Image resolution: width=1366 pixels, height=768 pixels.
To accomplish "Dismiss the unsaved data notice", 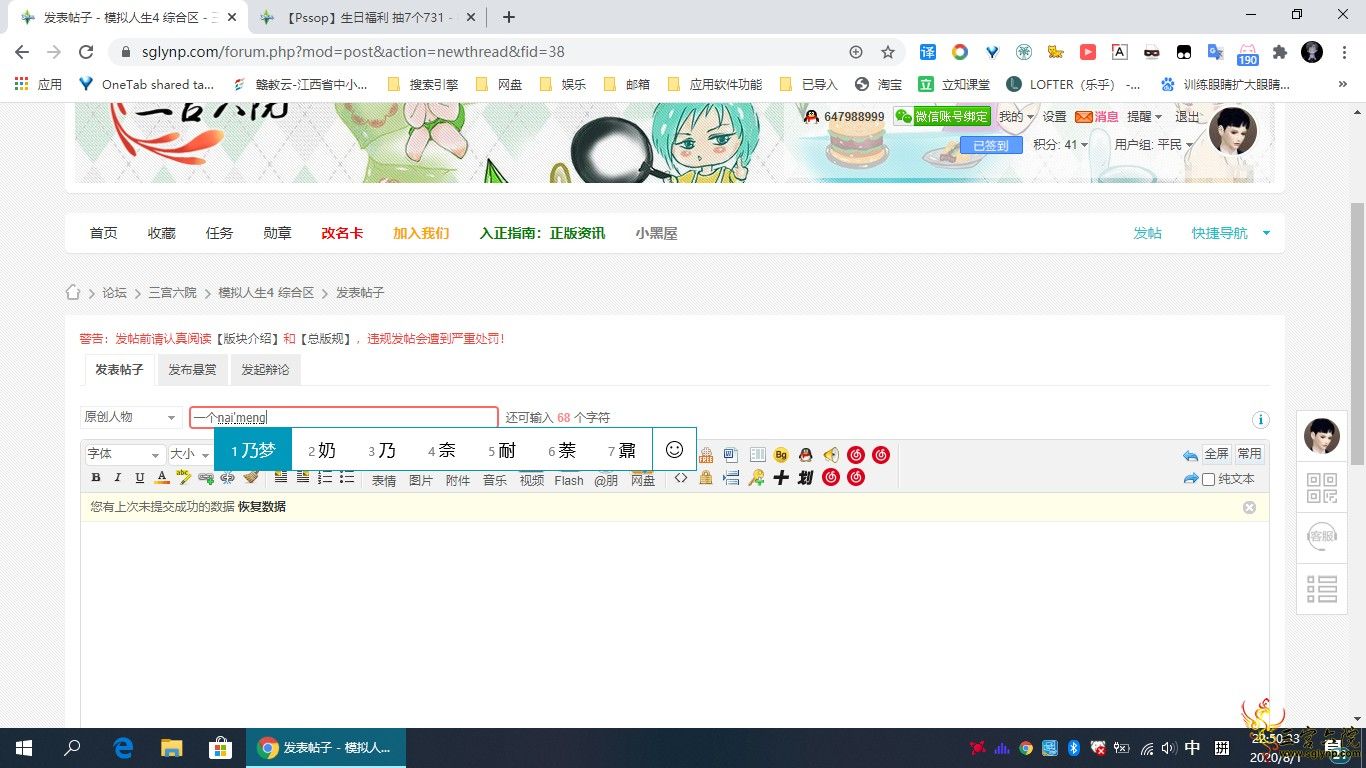I will point(1249,507).
